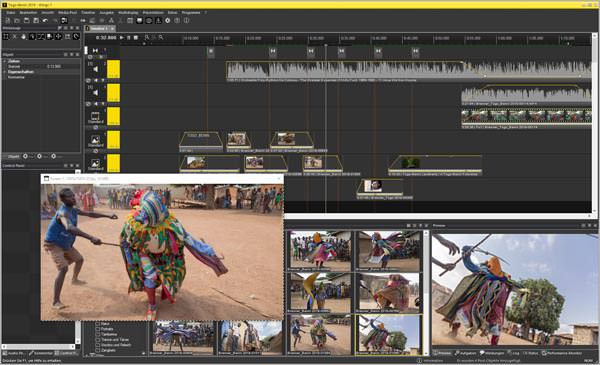Open the Media-Pool menu

click(67, 13)
